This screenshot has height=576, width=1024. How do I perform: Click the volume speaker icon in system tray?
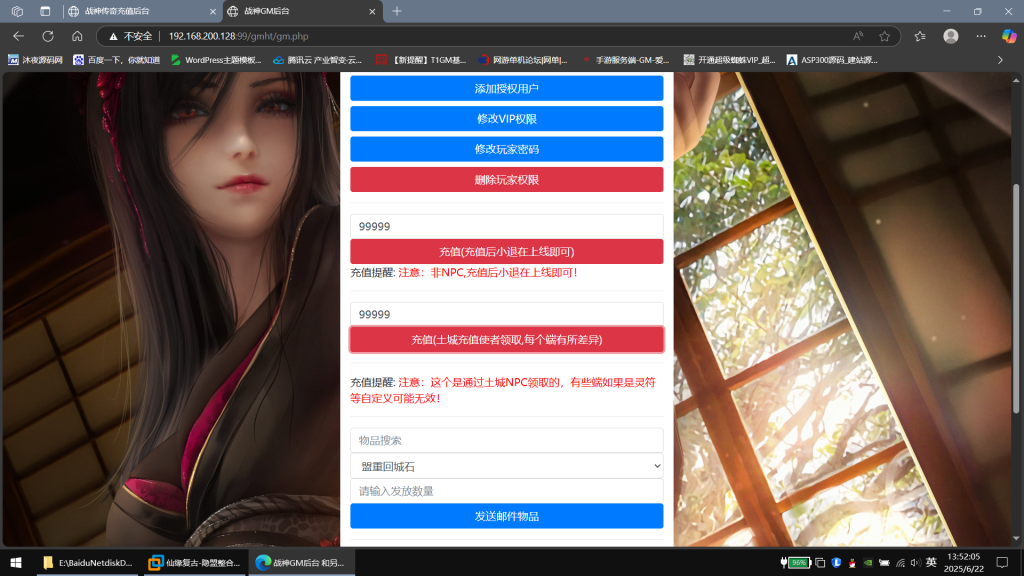(x=914, y=563)
